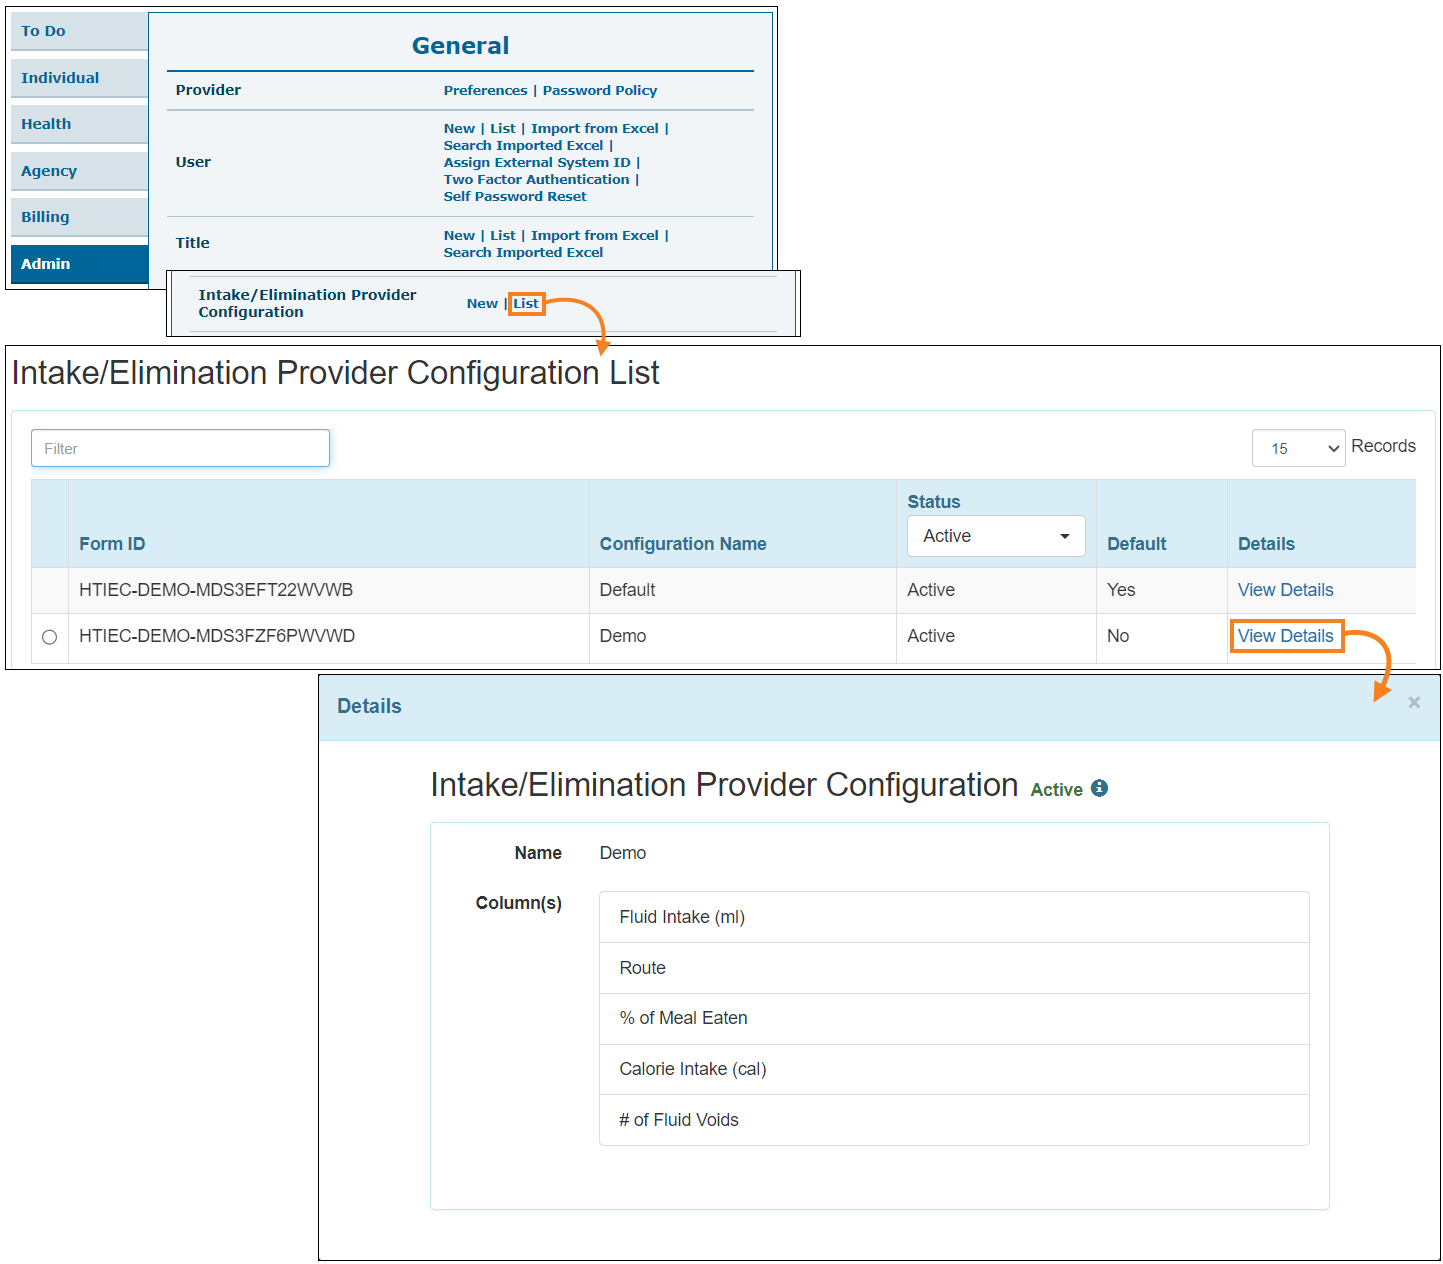Click View Details for Default configuration
The width and height of the screenshot is (1443, 1264).
1285,590
